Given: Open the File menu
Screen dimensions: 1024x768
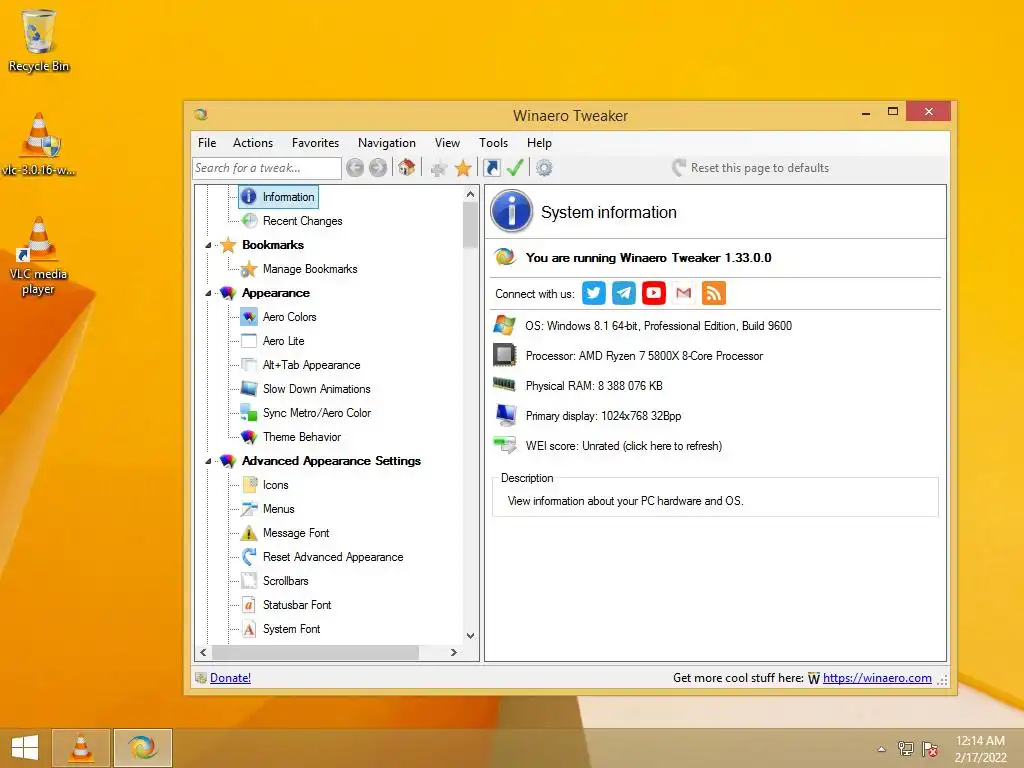Looking at the screenshot, I should pyautogui.click(x=207, y=143).
